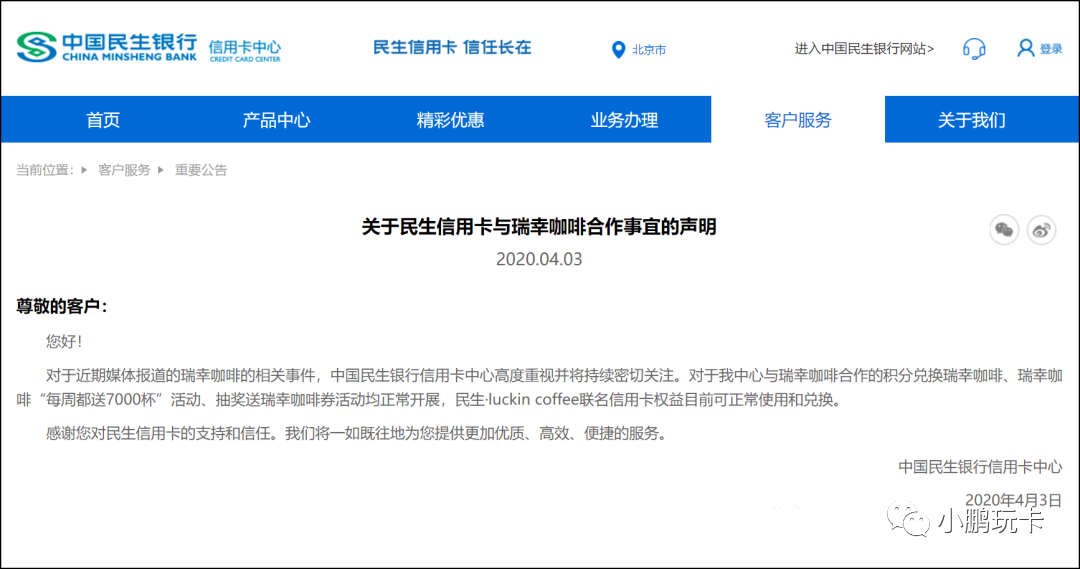Viewport: 1080px width, 569px height.
Task: Click the China Minsheng Bank logo
Action: (107, 47)
